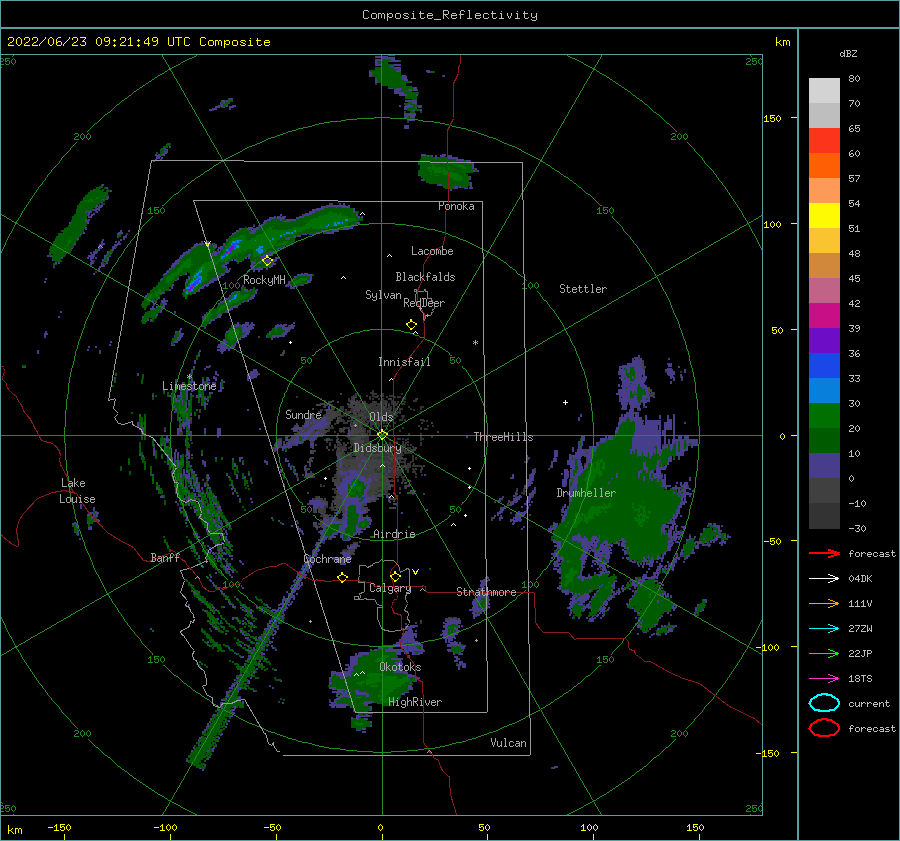The width and height of the screenshot is (900, 841).
Task: Click the orange 111V arrow icon
Action: pos(824,603)
